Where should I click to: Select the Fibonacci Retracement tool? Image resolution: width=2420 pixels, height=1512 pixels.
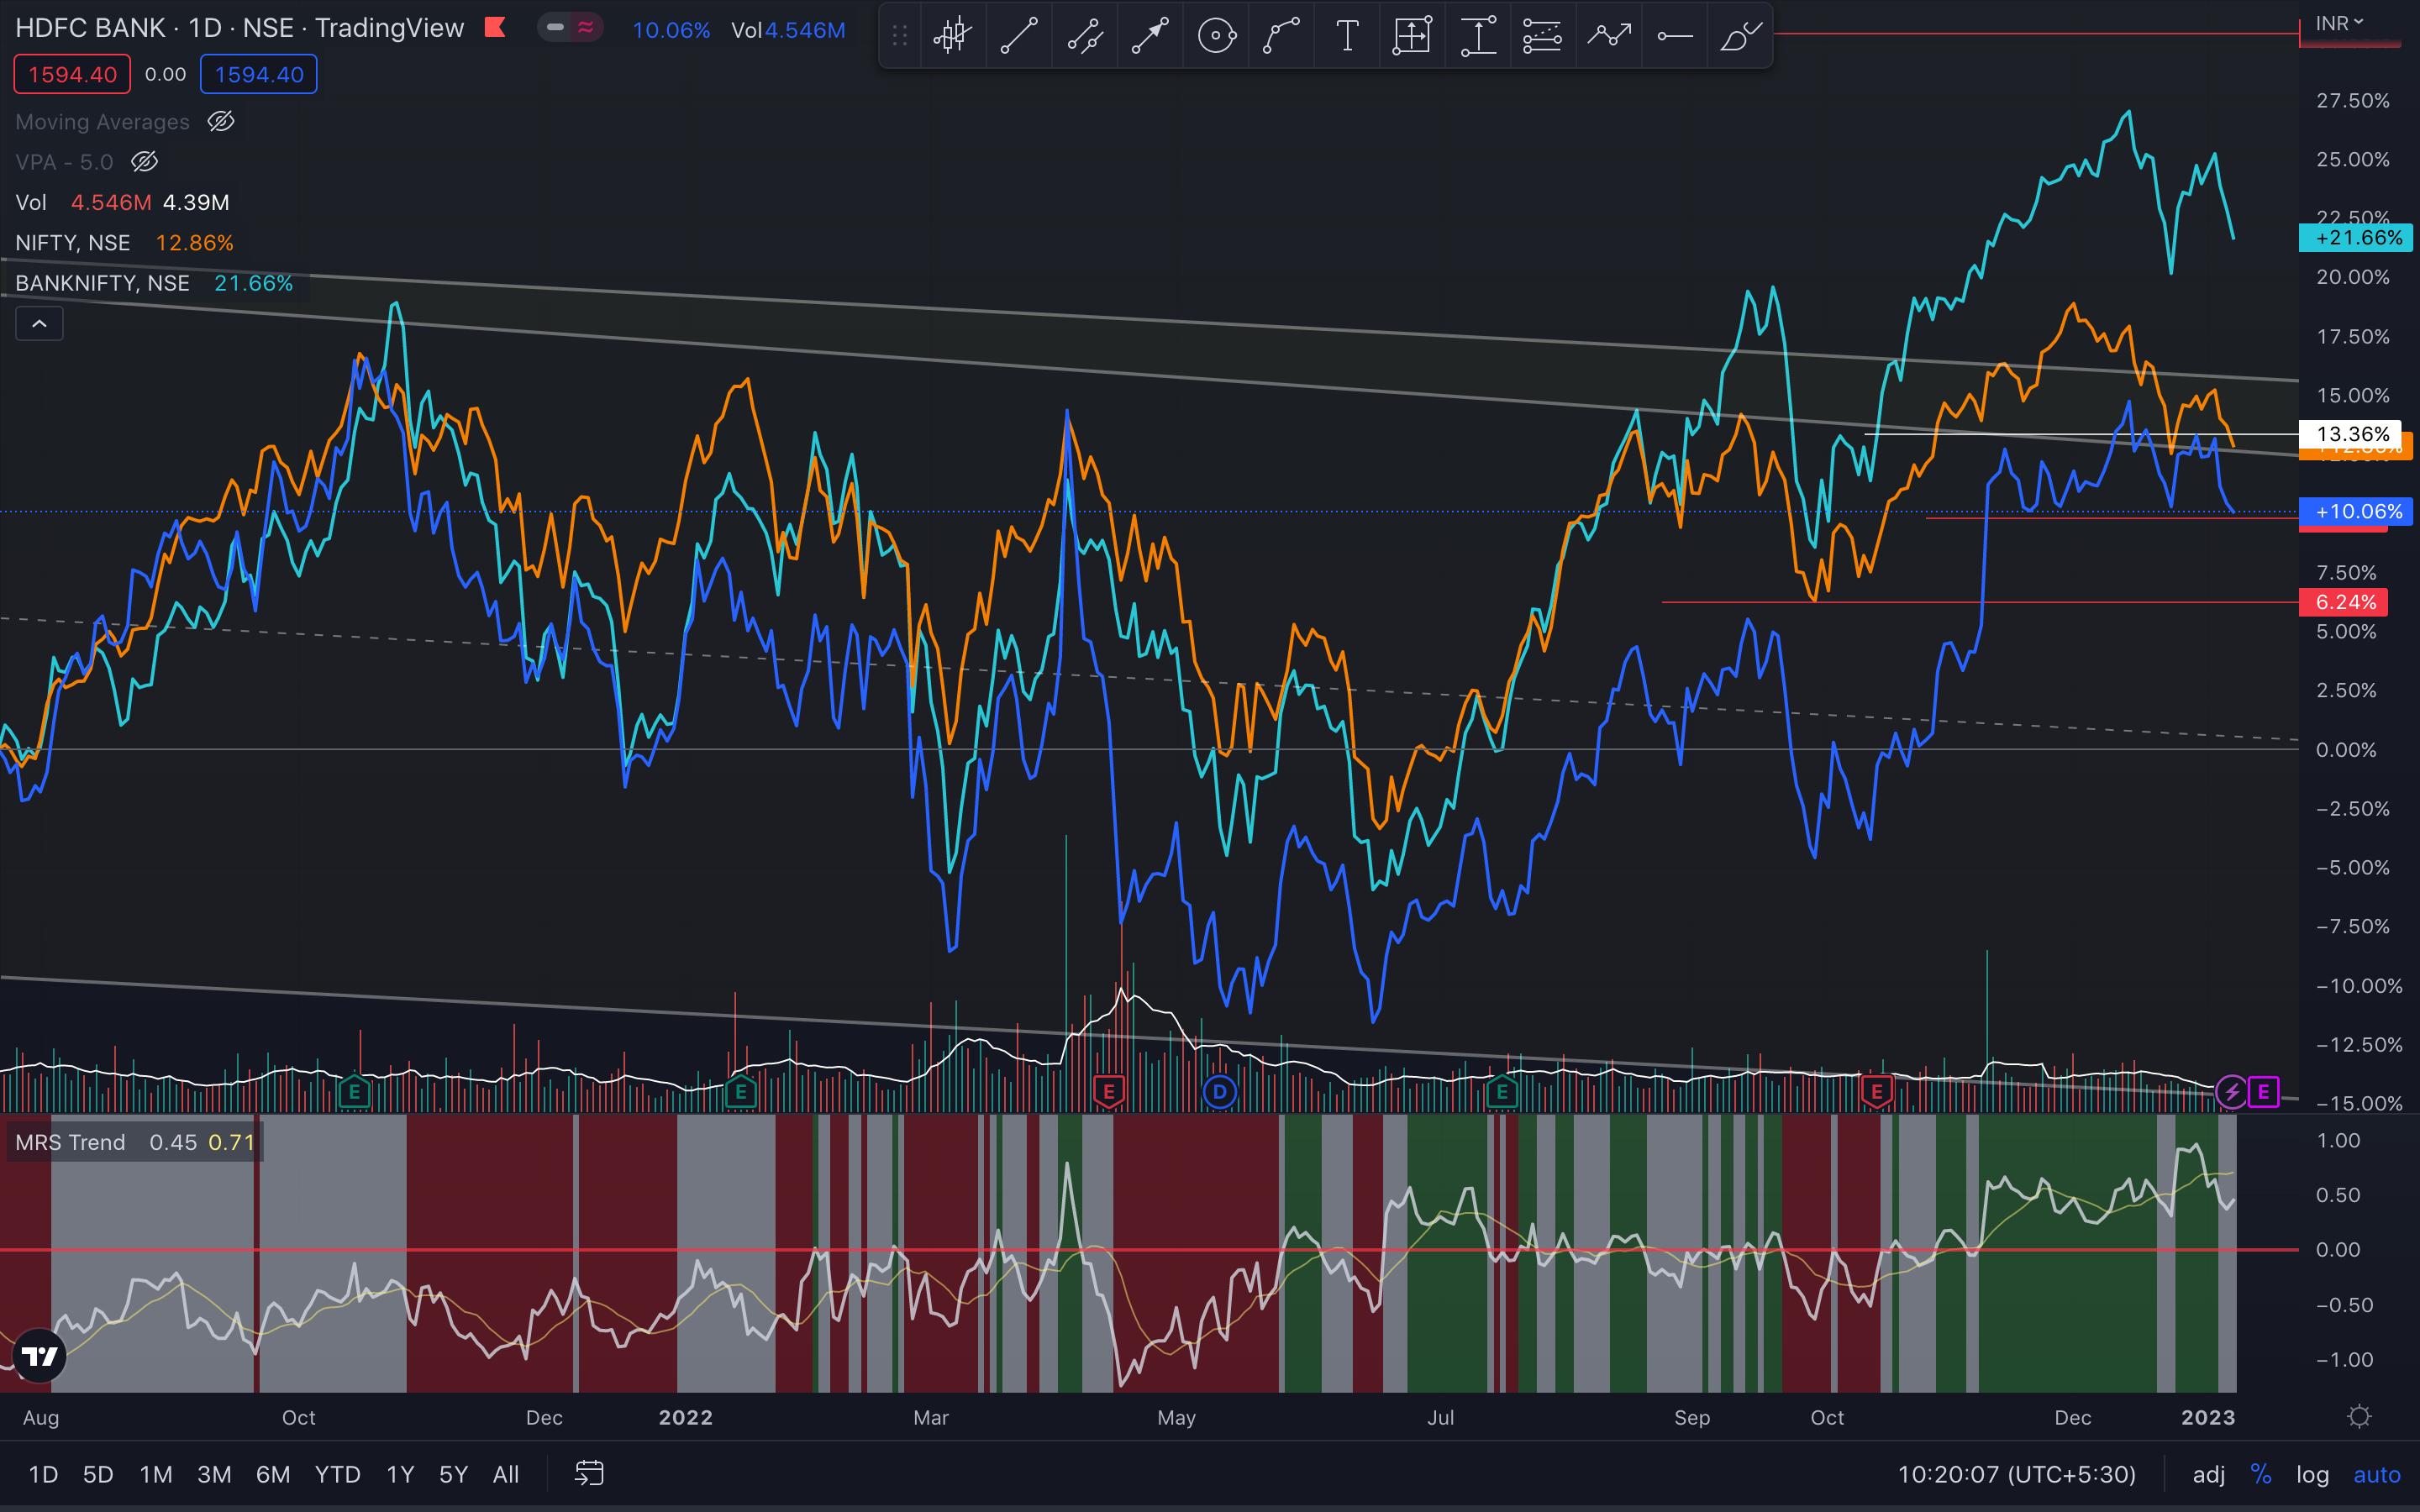pyautogui.click(x=1543, y=37)
